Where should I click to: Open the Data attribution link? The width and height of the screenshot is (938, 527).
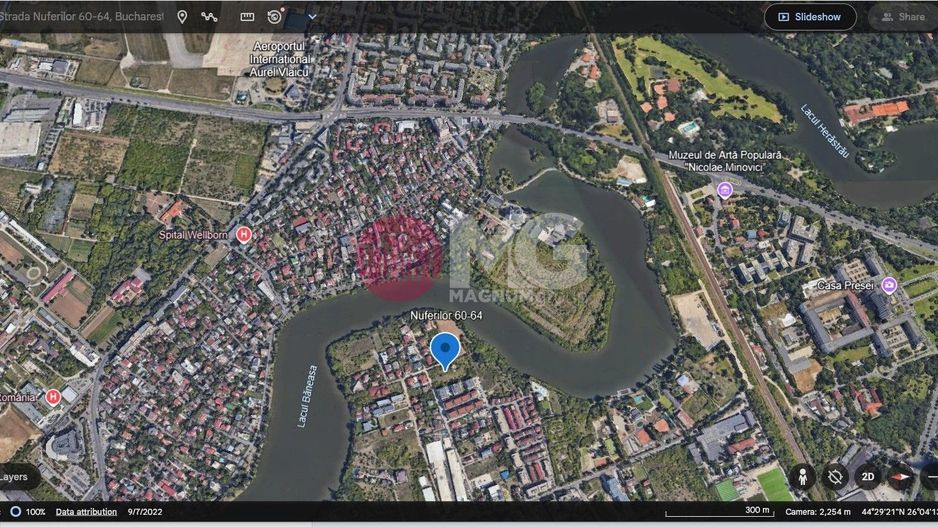[x=86, y=512]
